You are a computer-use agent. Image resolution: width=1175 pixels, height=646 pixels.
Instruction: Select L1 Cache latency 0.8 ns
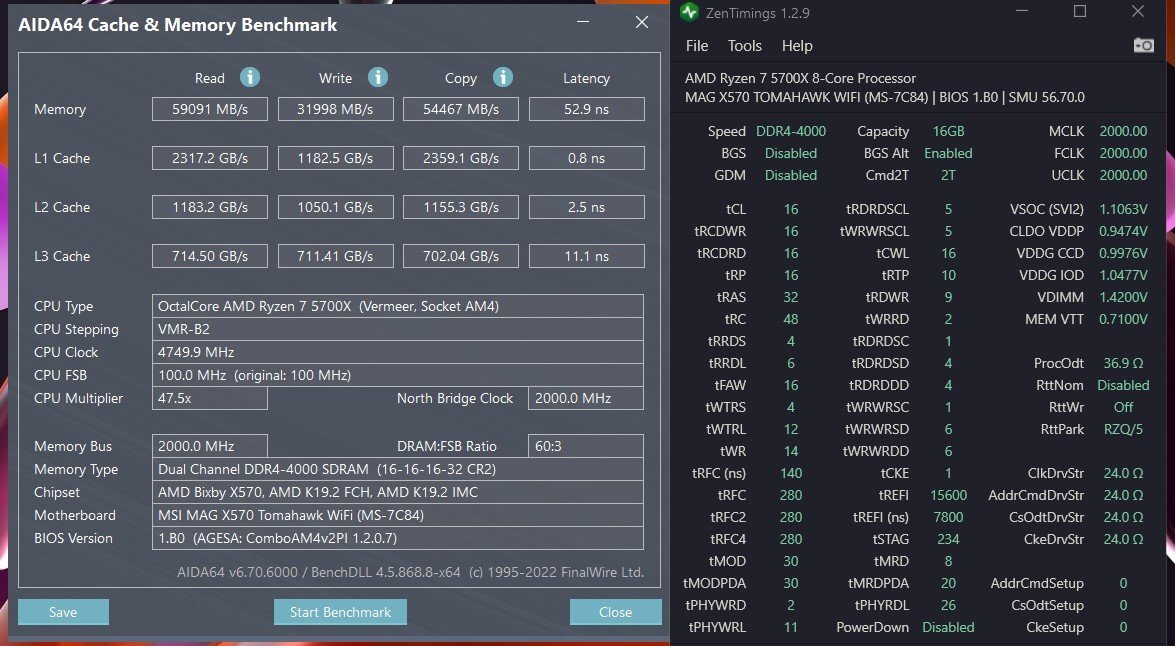click(x=587, y=158)
